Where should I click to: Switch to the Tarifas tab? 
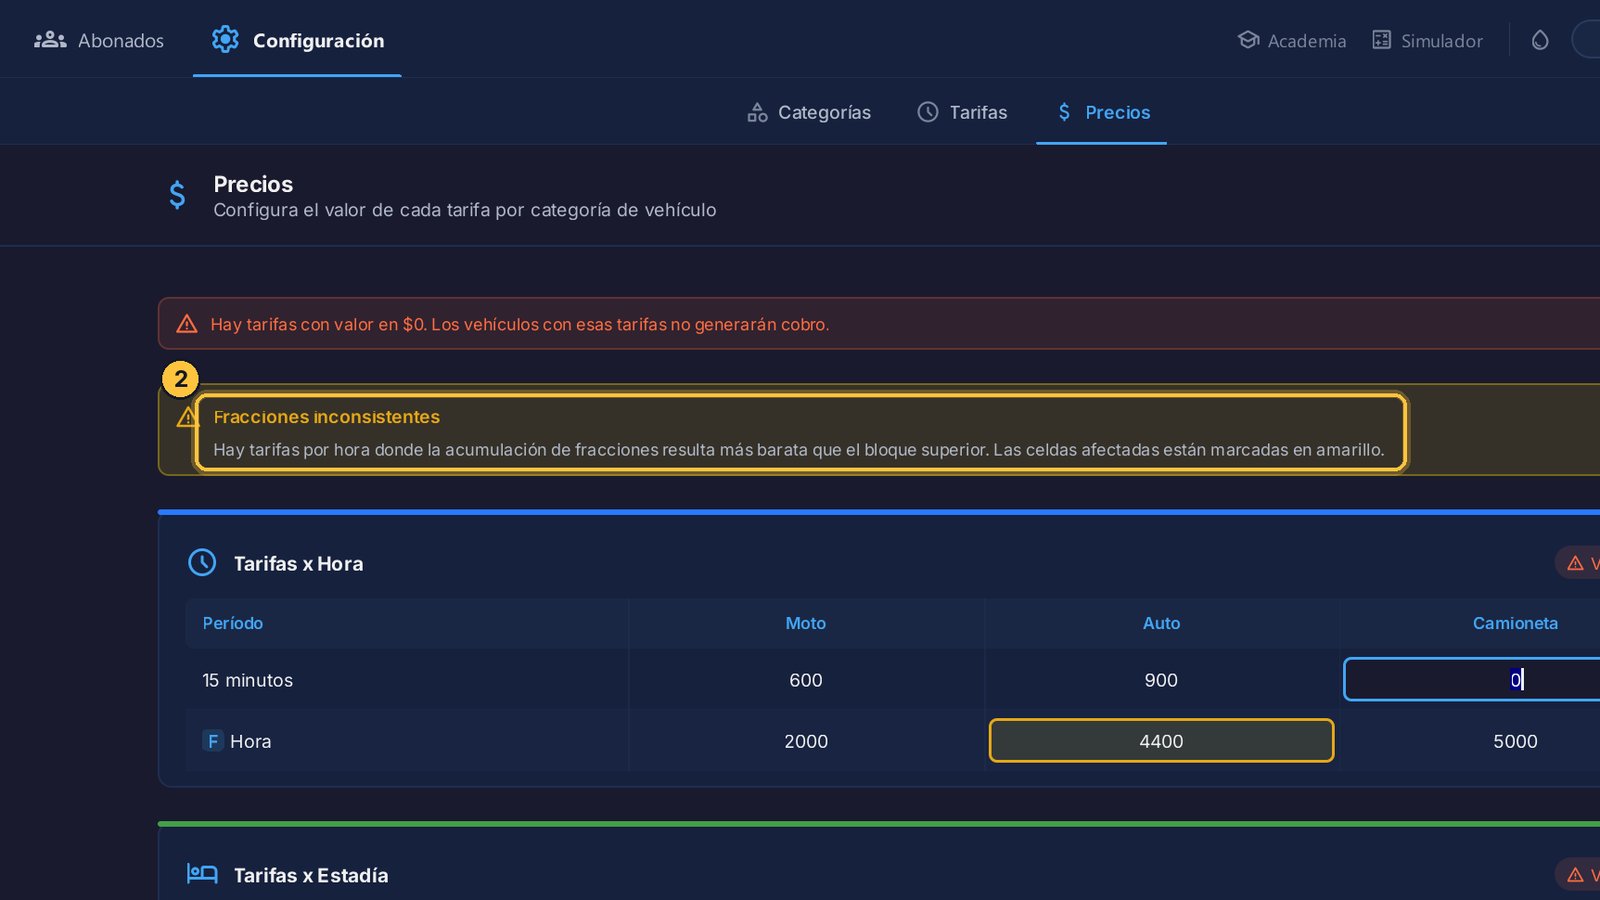tap(962, 112)
